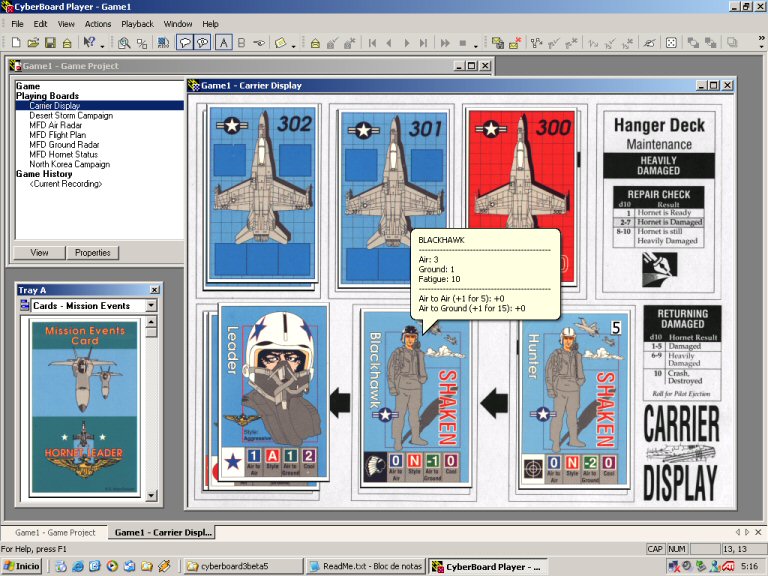Image resolution: width=768 pixels, height=576 pixels.
Task: Click the letter B toolbar button
Action: click(241, 43)
